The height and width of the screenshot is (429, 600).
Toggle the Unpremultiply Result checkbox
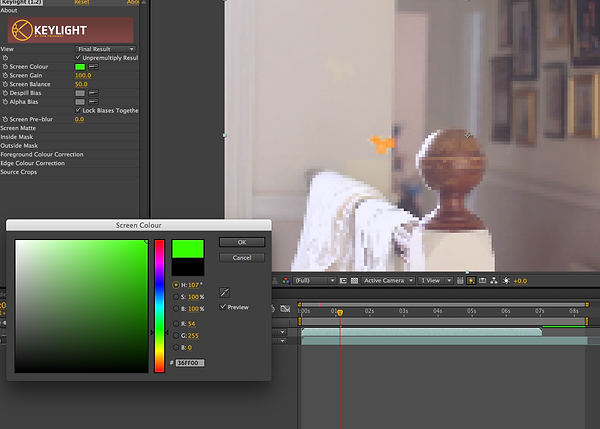click(78, 57)
